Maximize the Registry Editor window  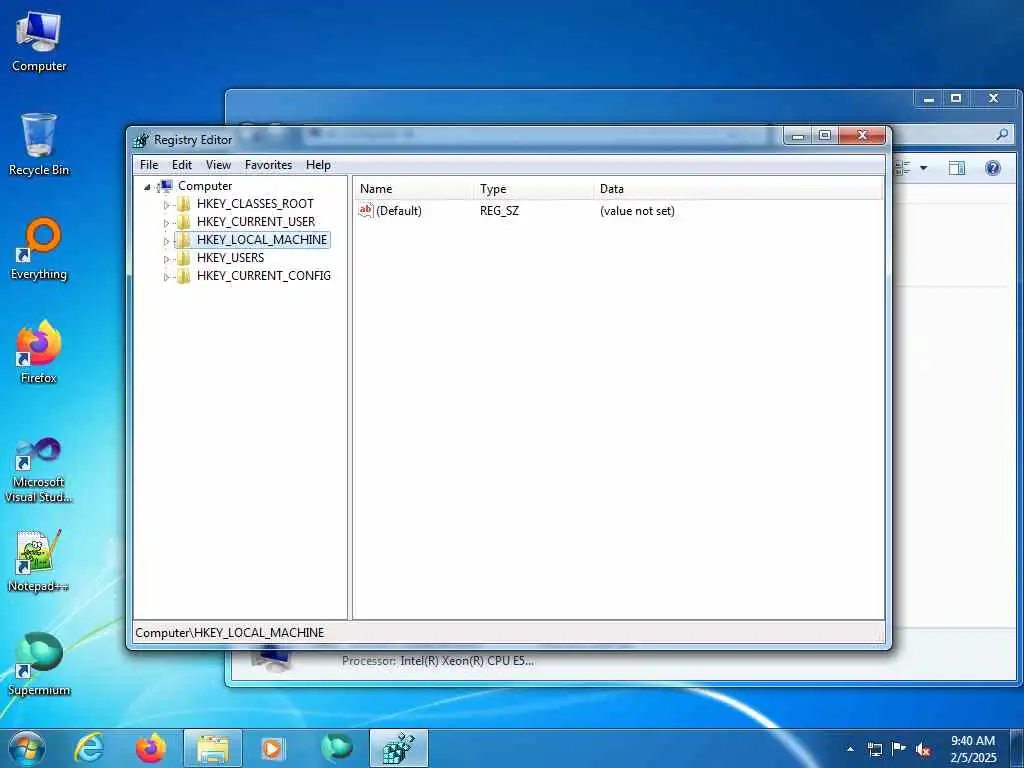click(x=825, y=135)
